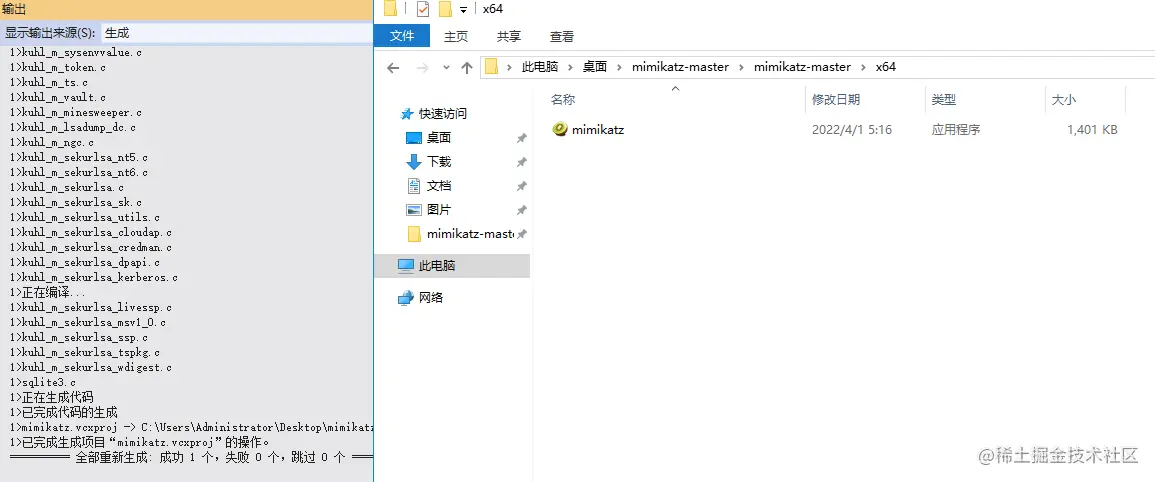Click the pin icon beside 图片

click(522, 211)
